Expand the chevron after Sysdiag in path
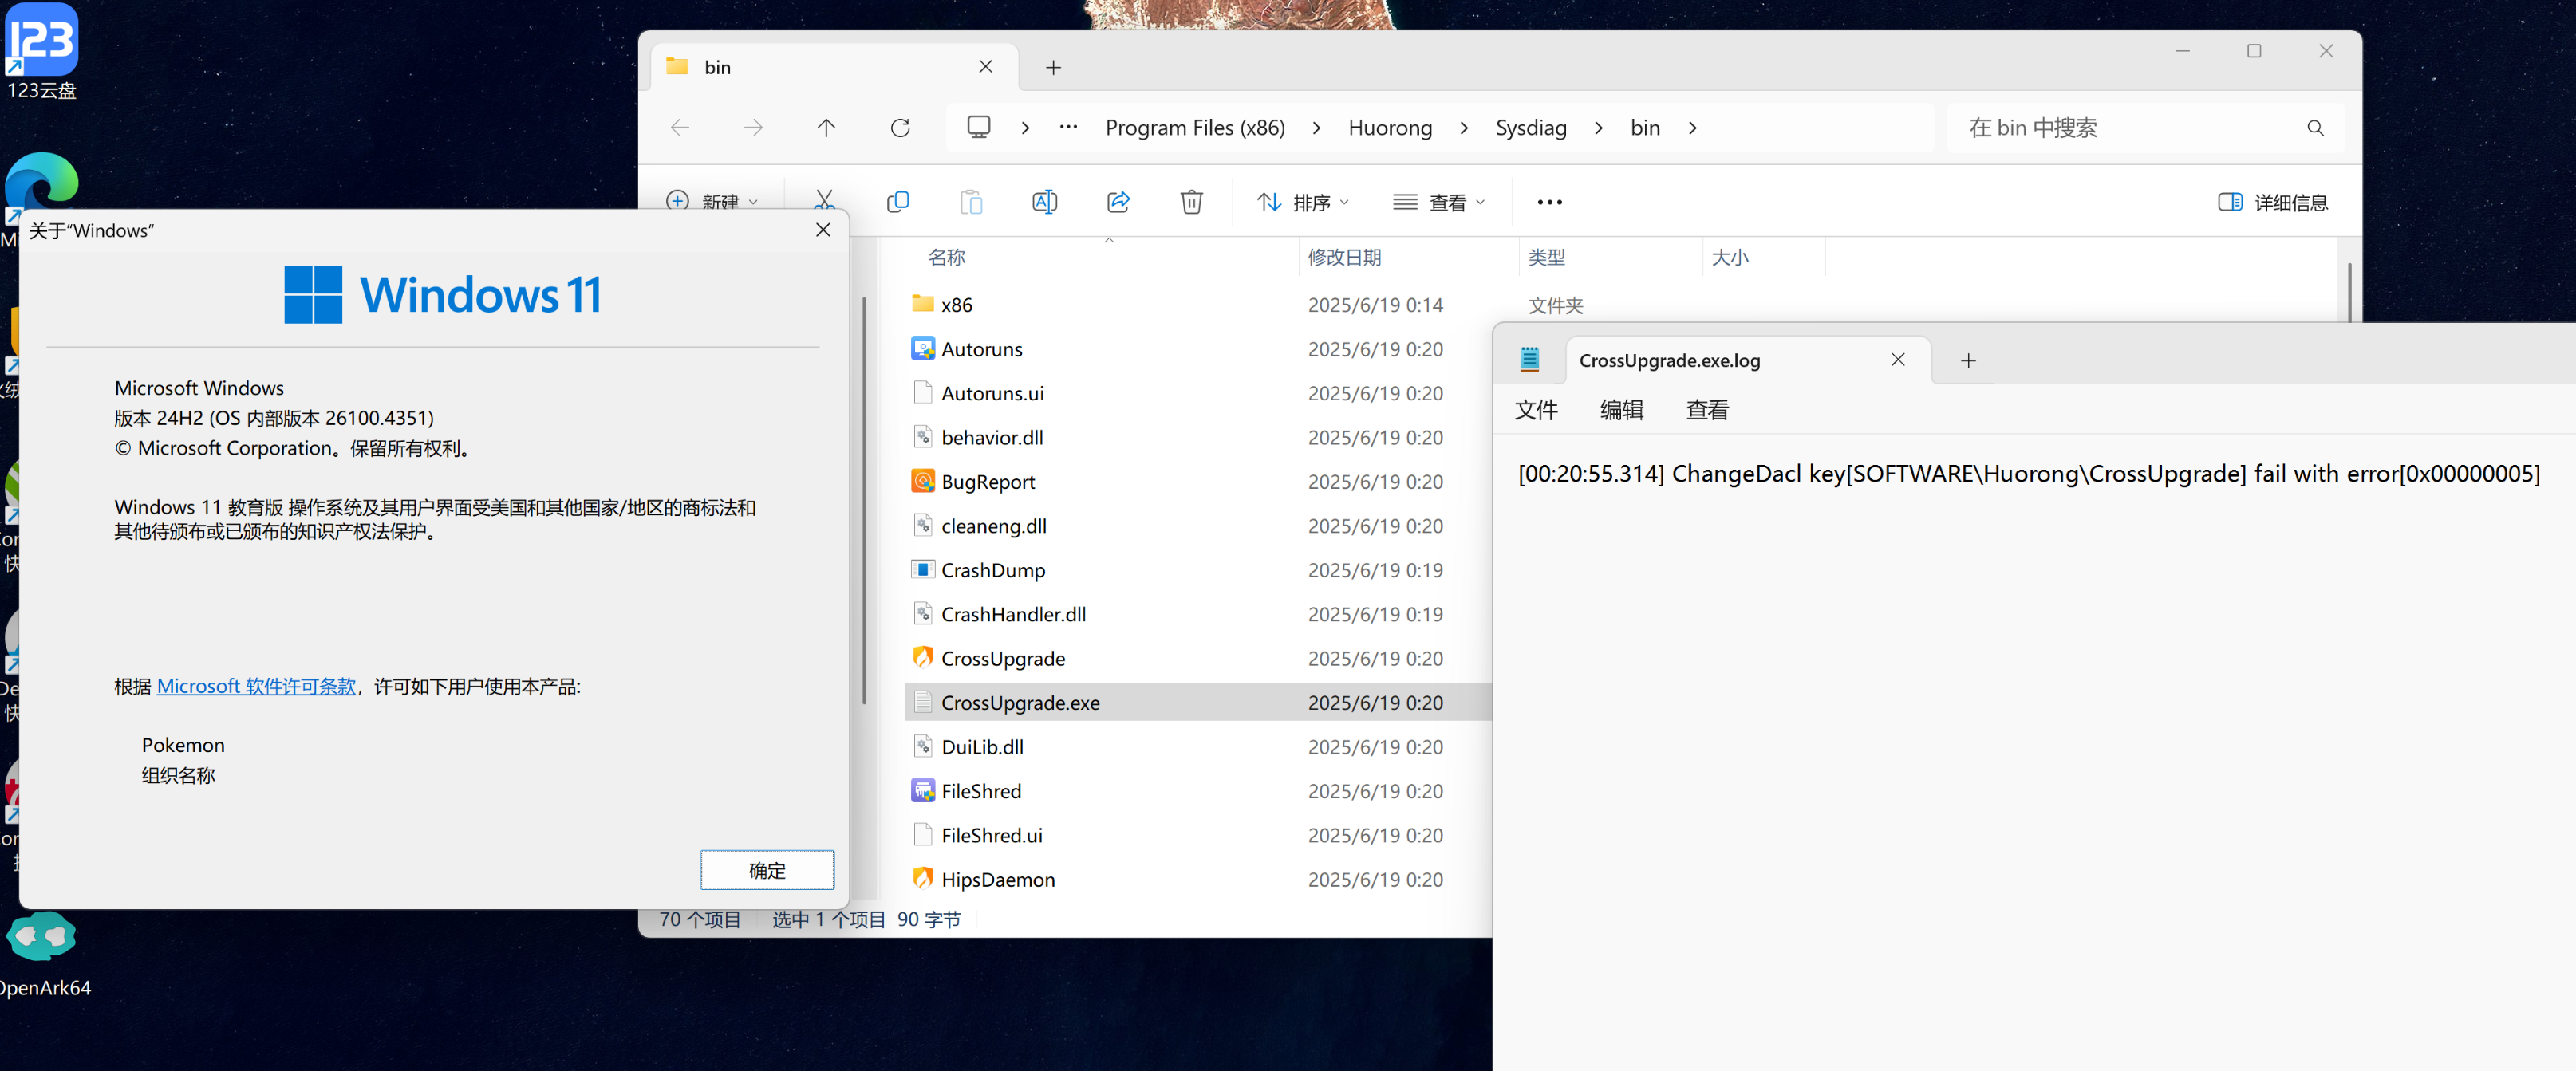 tap(1598, 128)
